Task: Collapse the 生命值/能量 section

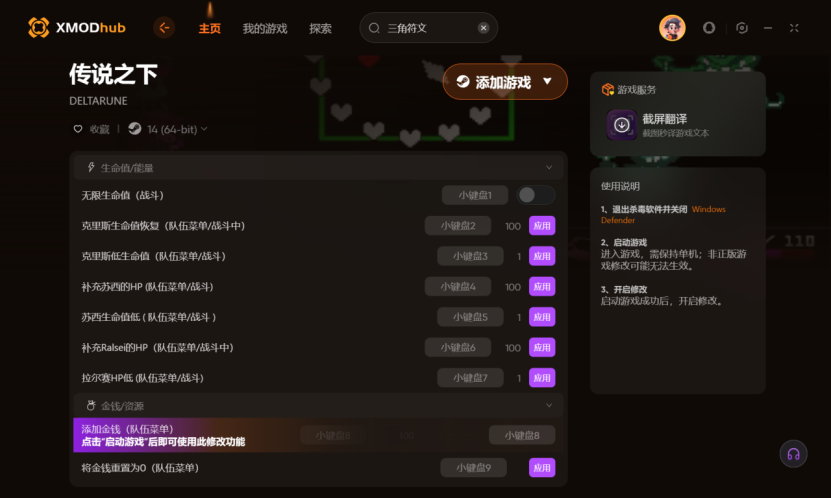Action: click(x=549, y=167)
